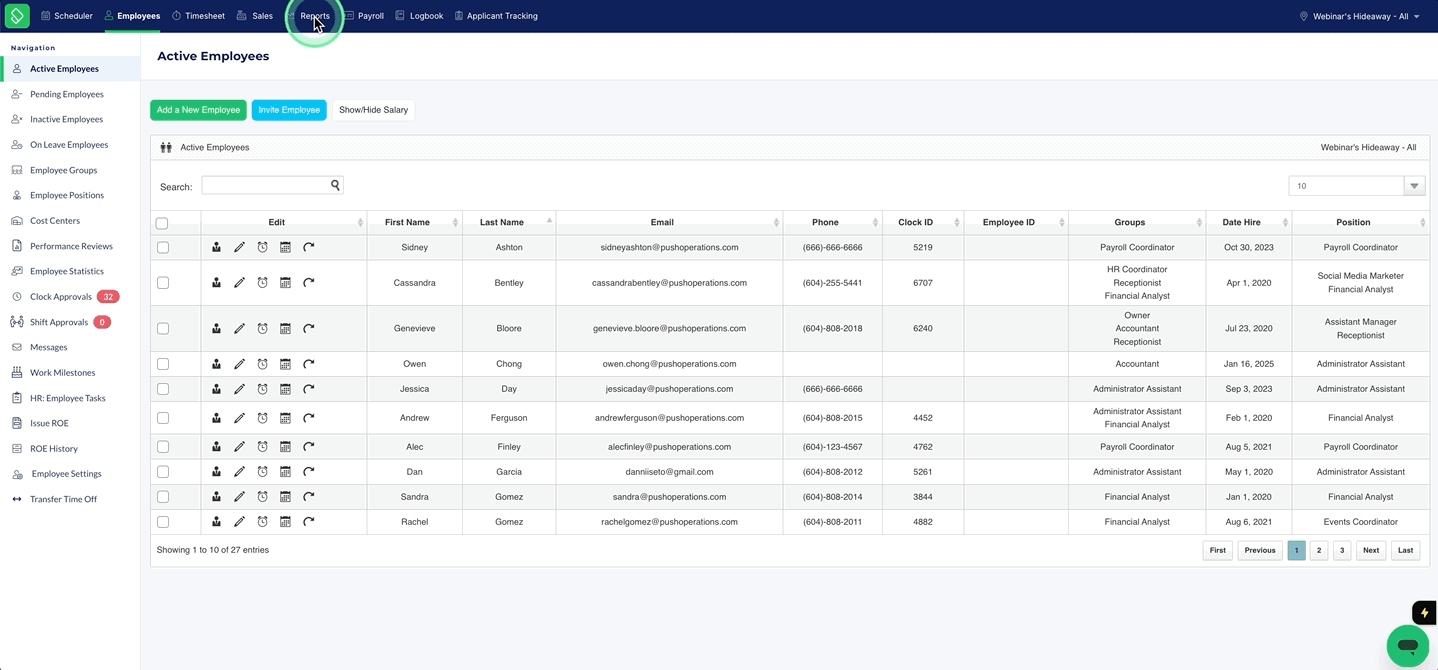Screen dimensions: 1438x670
Task: Open Pending Employees in sidebar
Action: coord(67,94)
